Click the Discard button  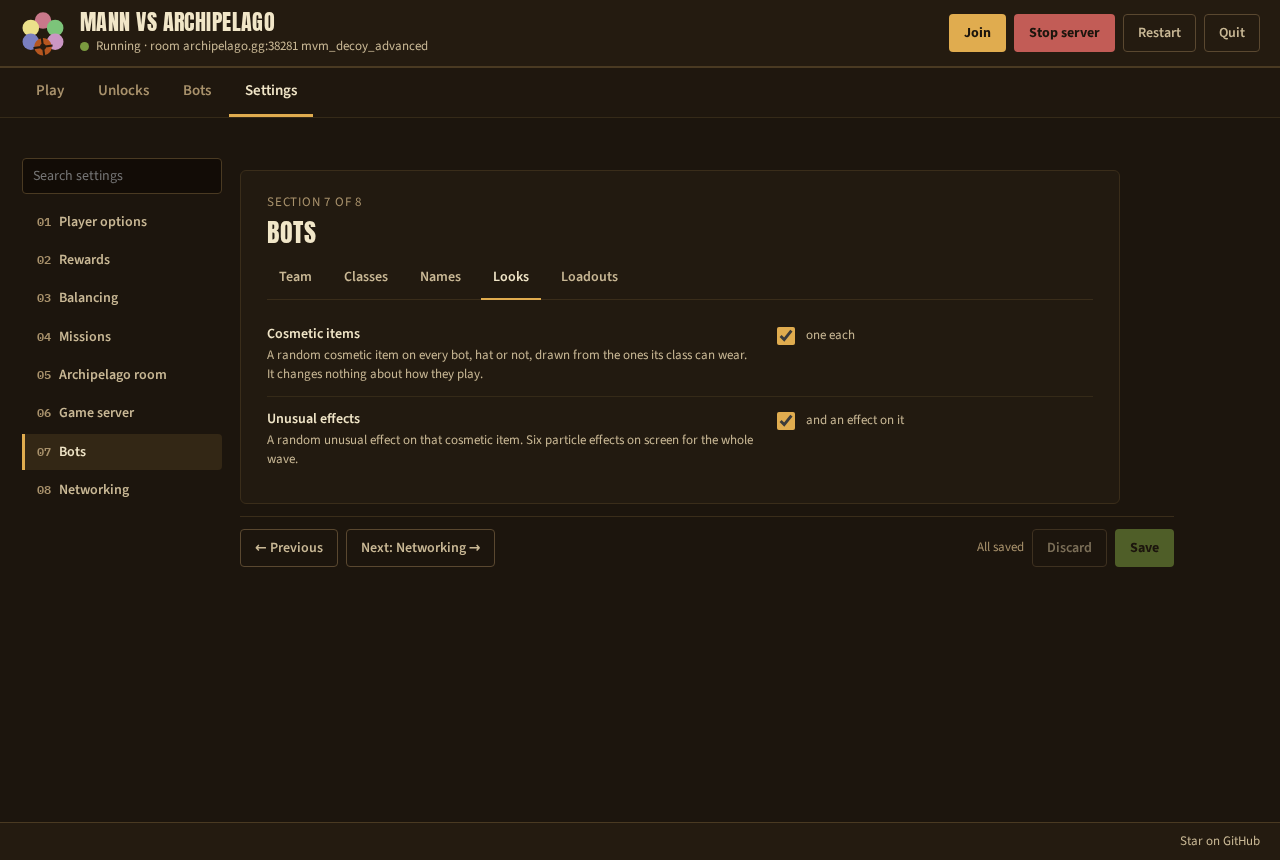(1069, 548)
